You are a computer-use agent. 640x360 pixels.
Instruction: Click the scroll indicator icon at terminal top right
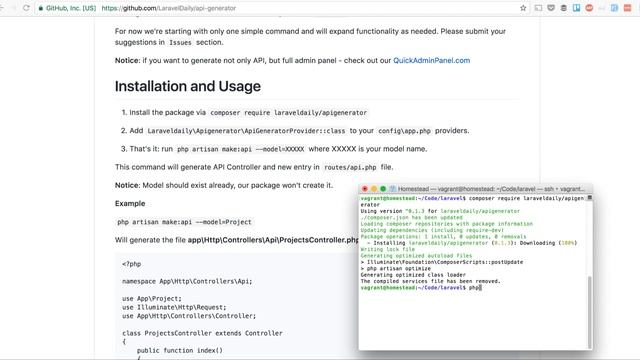(x=589, y=198)
